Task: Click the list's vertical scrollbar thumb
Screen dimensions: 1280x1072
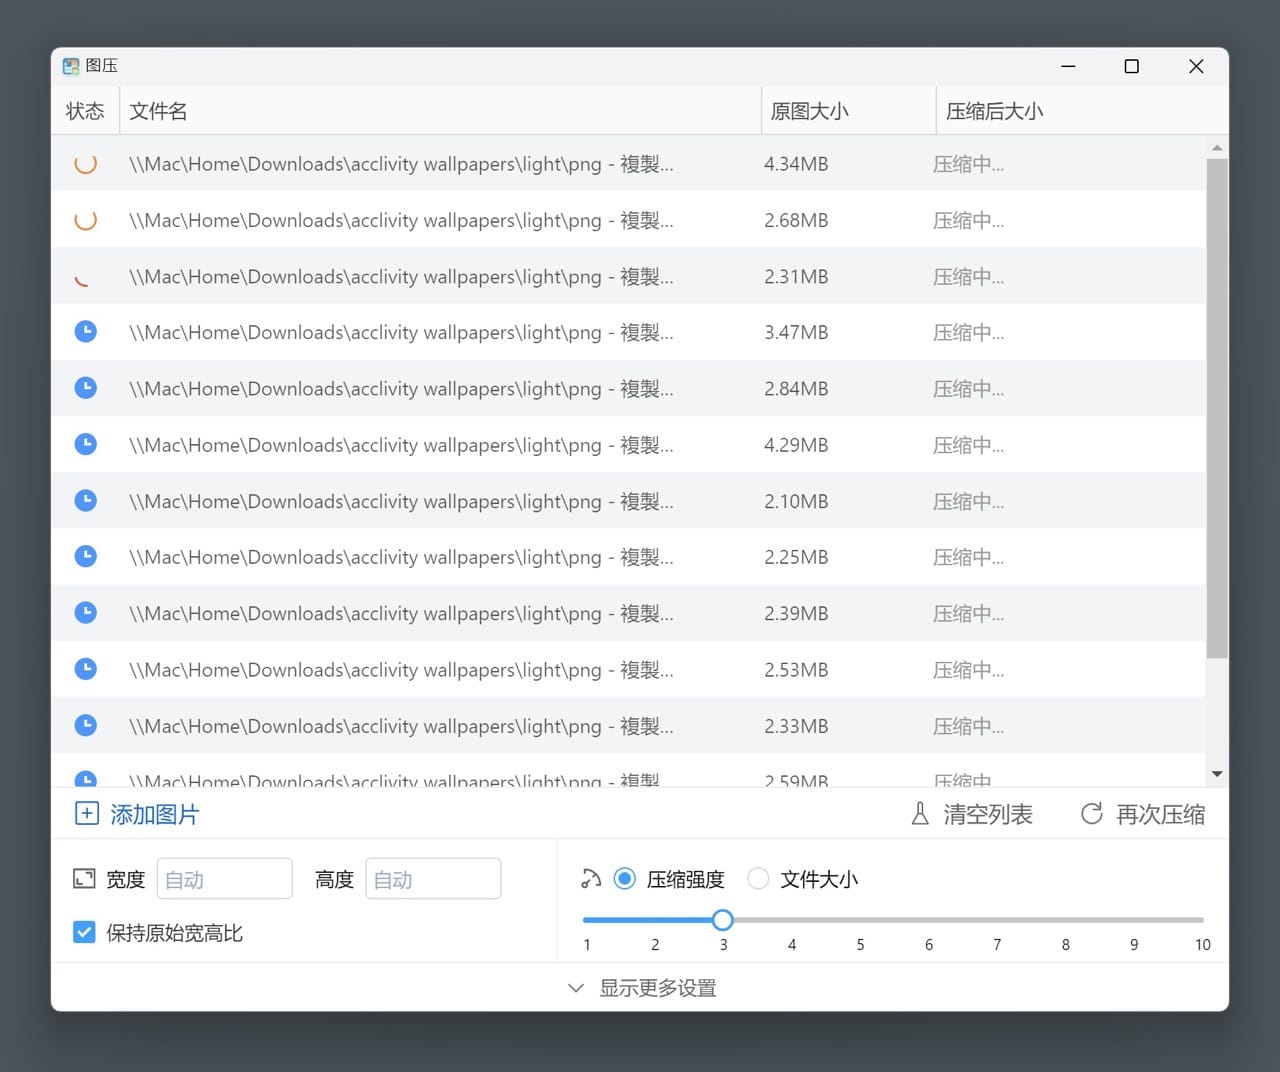Action: tap(1217, 408)
